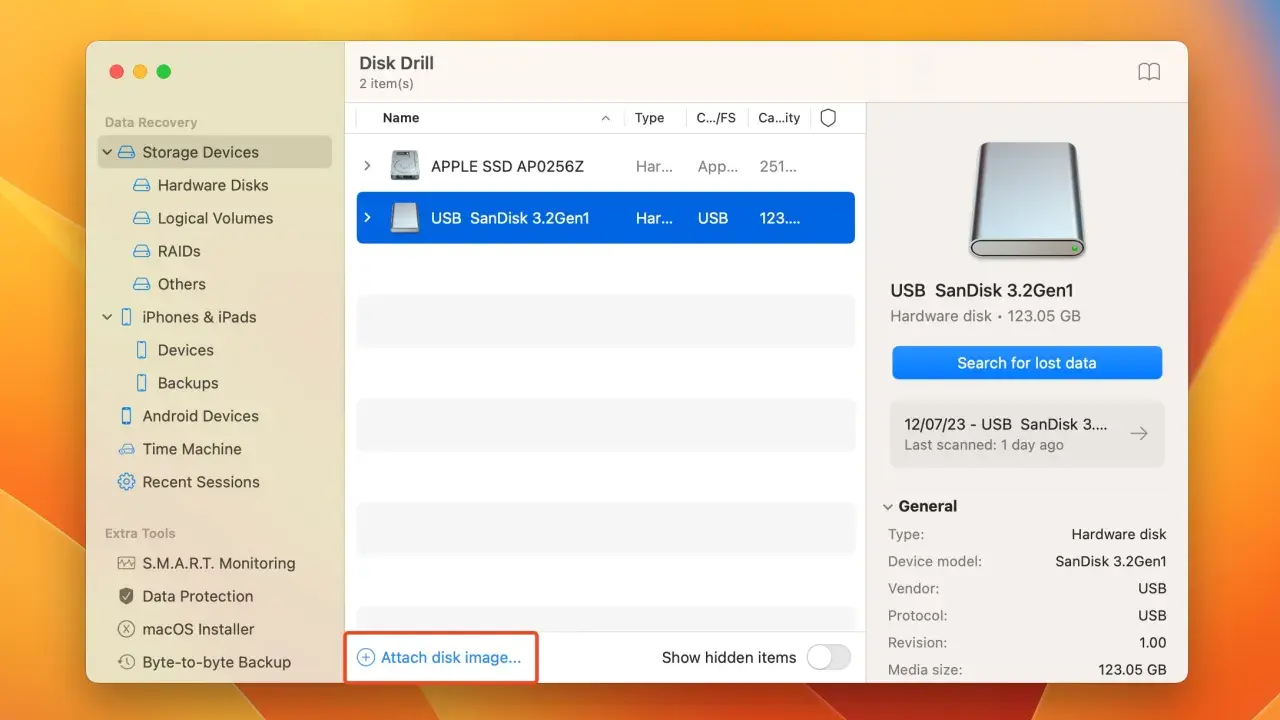This screenshot has width=1280, height=720.
Task: Click the APPLE SSD drive icon
Action: (405, 166)
